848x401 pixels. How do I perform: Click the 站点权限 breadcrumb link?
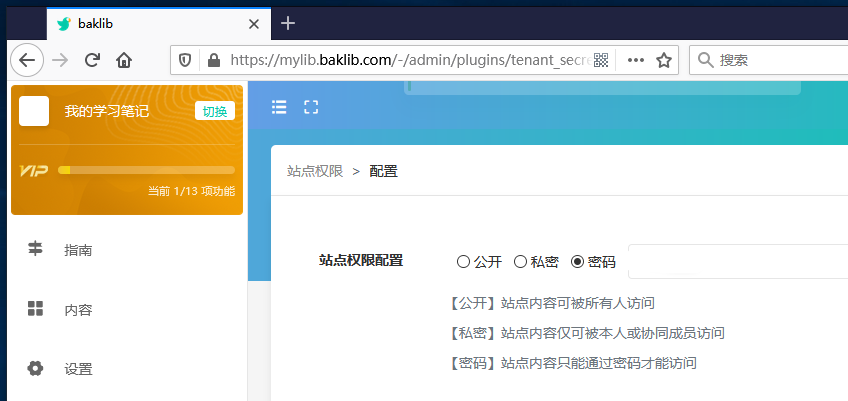tap(315, 171)
